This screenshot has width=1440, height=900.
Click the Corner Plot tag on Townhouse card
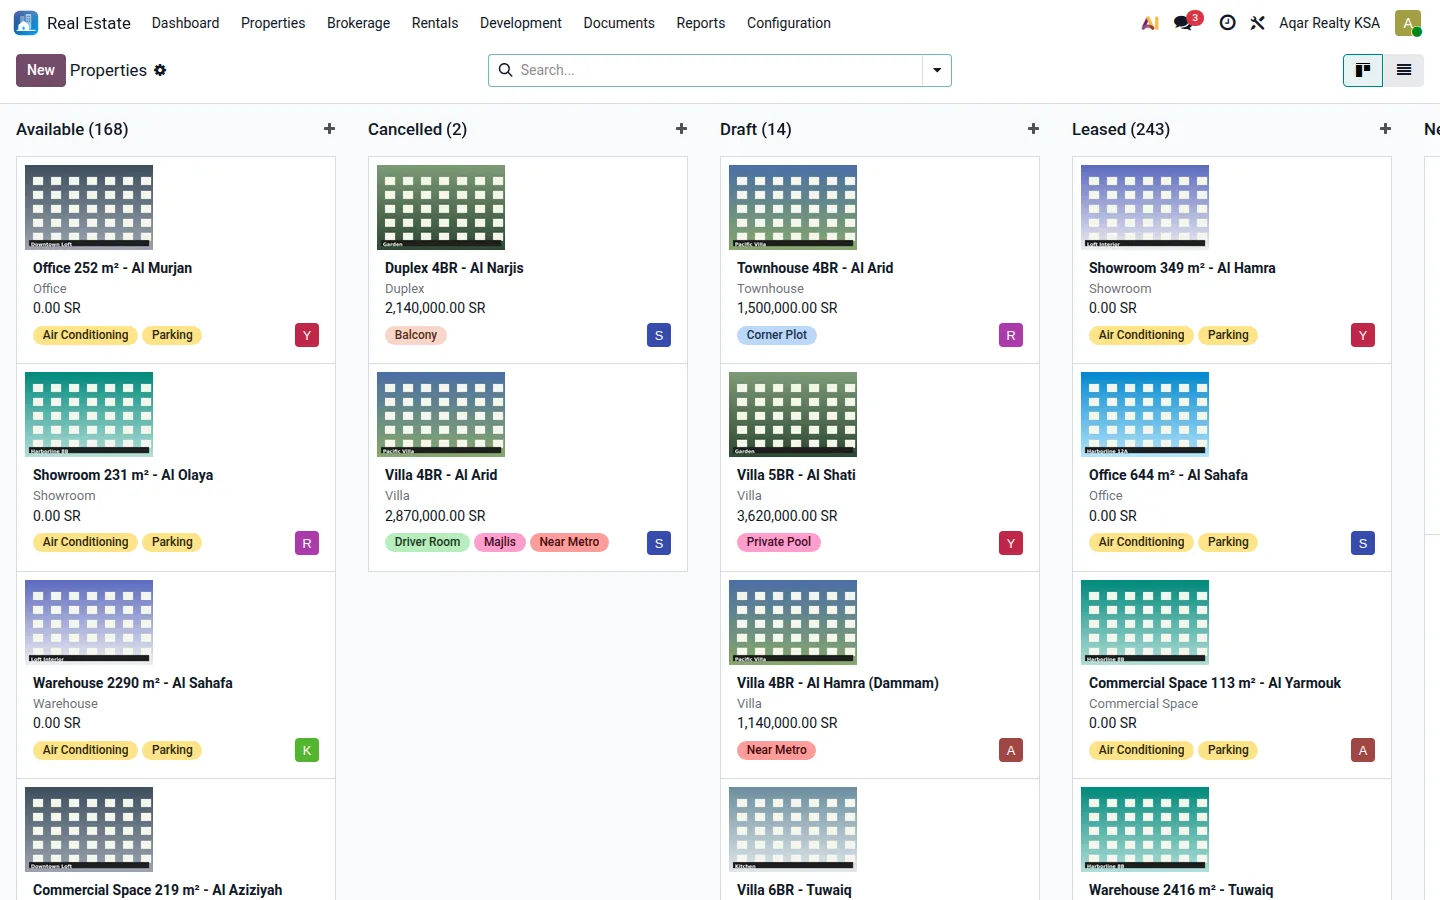777,335
